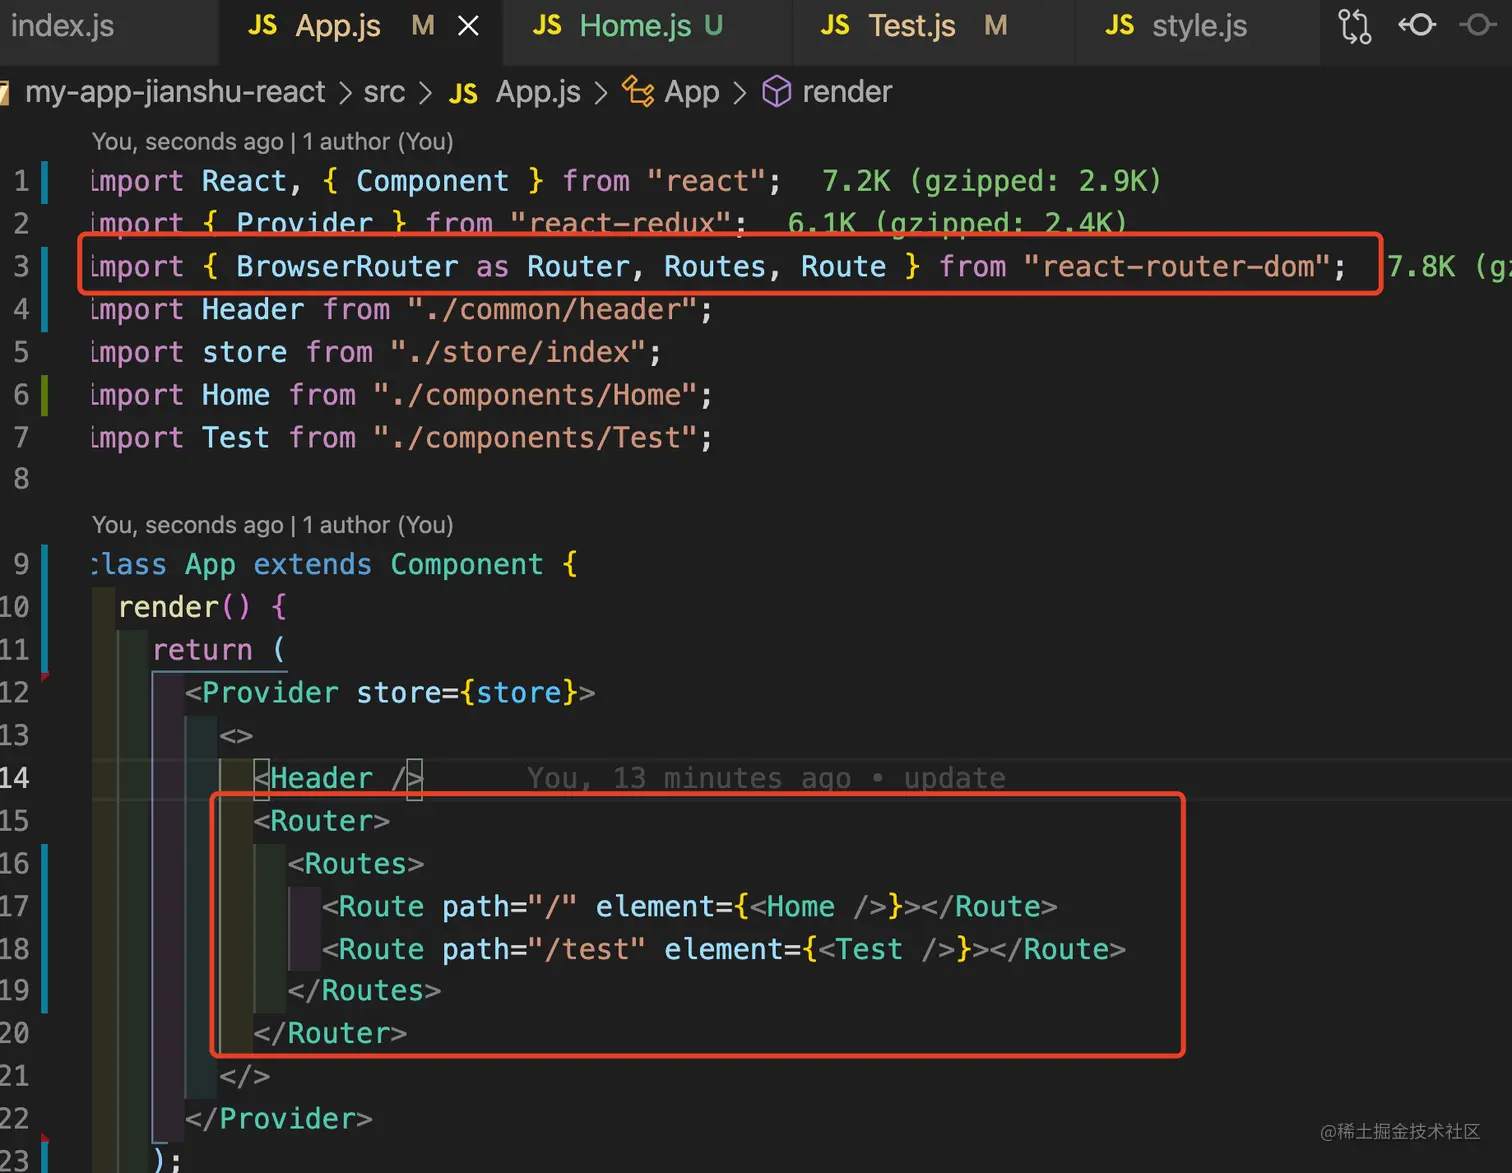Select the App class breadcrumb
1512x1173 pixels.
(x=692, y=92)
